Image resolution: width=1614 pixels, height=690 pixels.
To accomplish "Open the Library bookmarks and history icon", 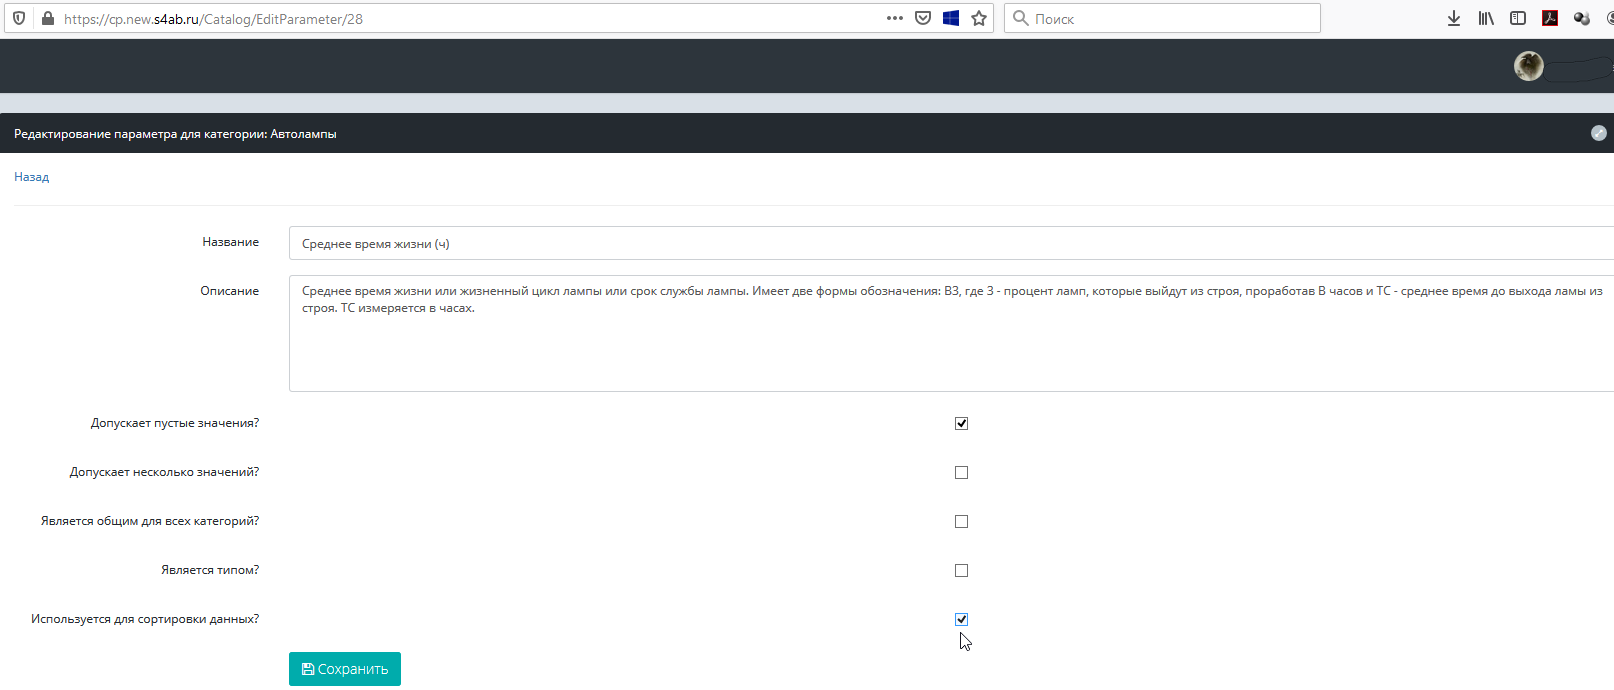I will click(1486, 18).
